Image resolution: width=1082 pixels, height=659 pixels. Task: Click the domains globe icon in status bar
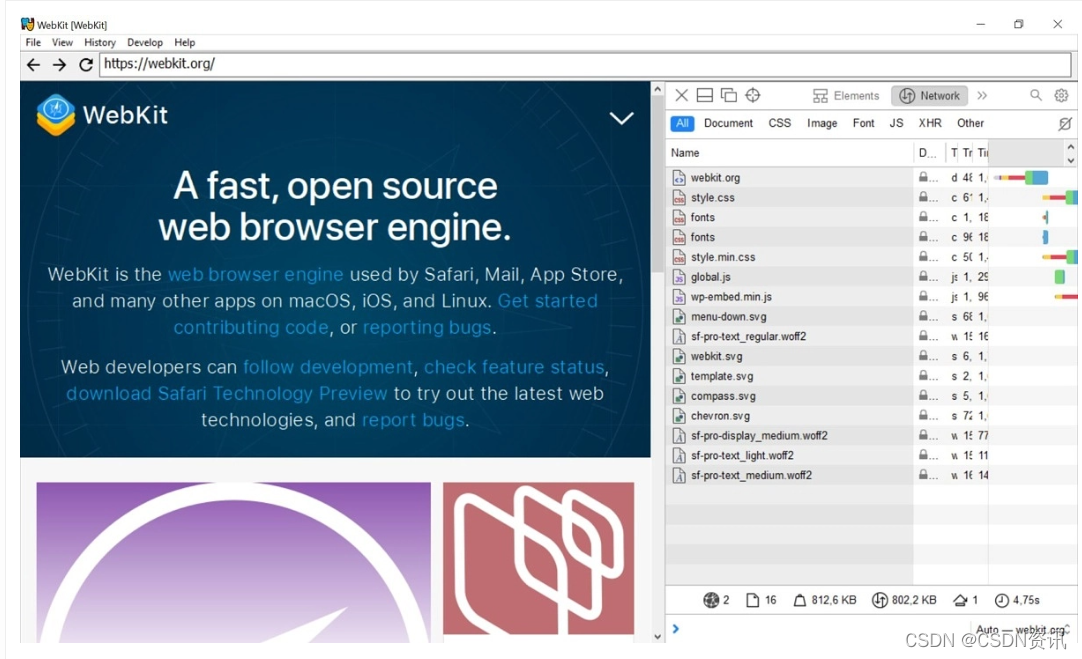coord(711,600)
